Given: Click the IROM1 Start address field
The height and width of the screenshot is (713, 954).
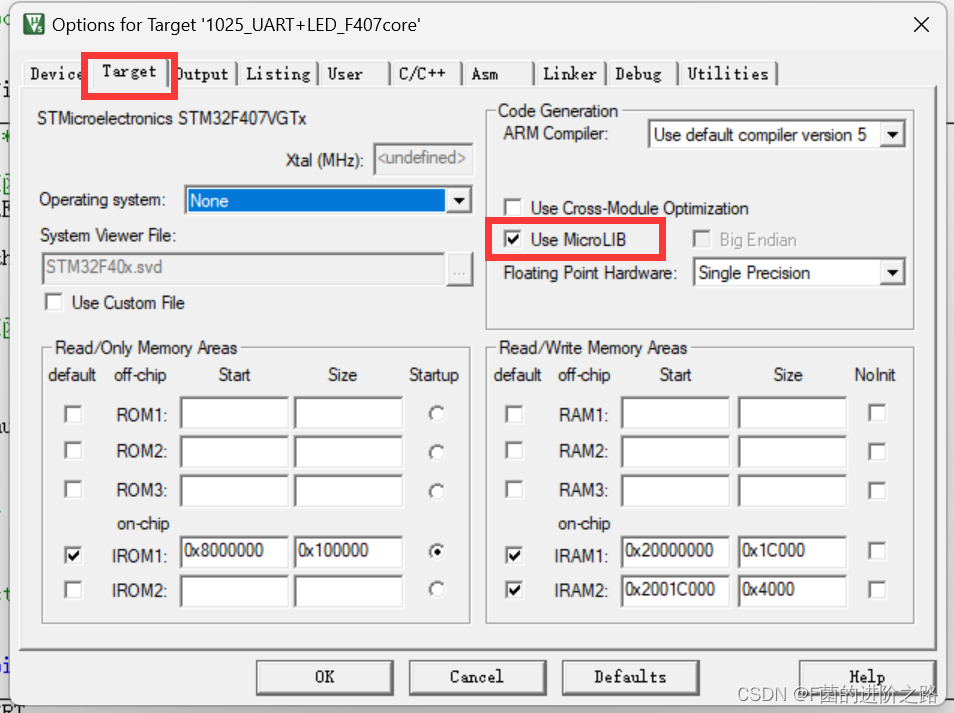Looking at the screenshot, I should click(234, 551).
